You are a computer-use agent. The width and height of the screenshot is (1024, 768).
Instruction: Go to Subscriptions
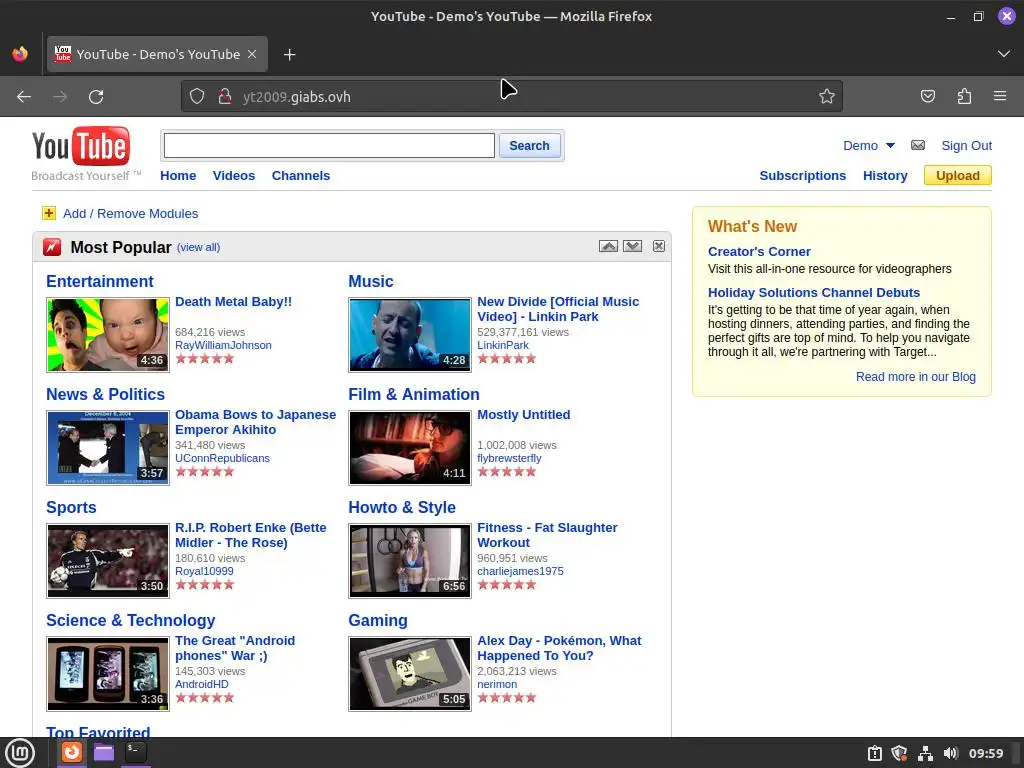[x=803, y=176]
